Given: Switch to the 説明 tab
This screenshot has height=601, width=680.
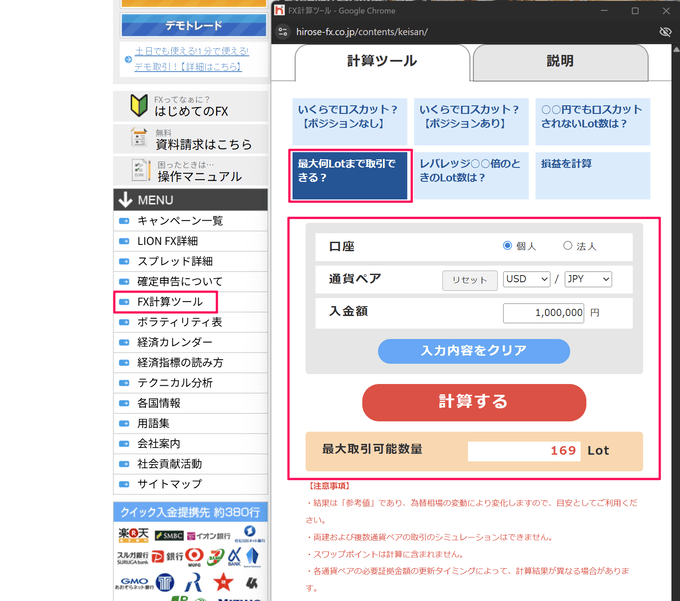Looking at the screenshot, I should point(560,62).
